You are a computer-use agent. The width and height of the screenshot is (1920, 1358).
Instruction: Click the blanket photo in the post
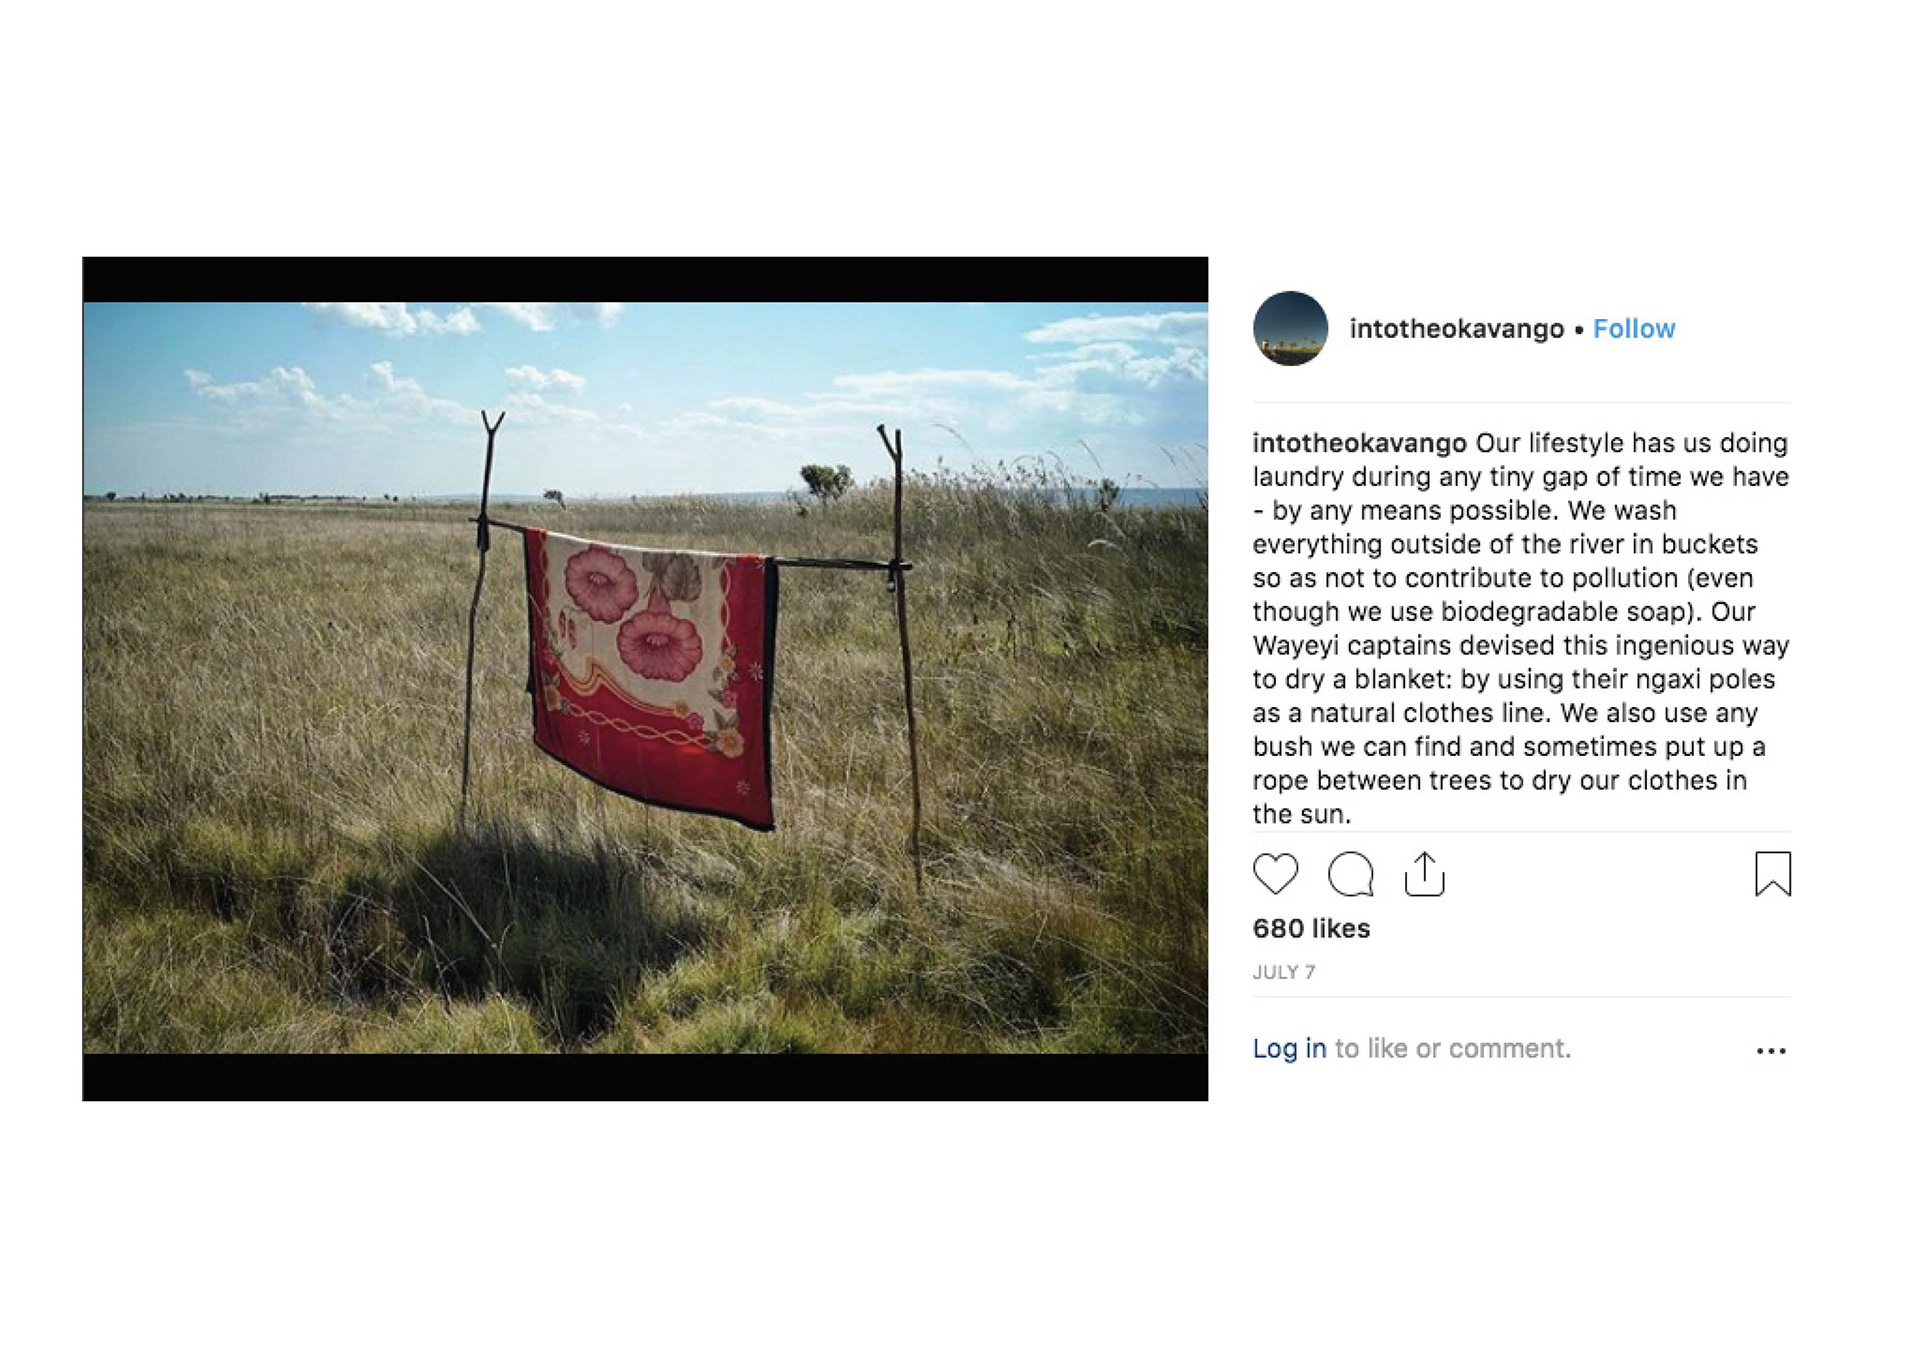click(645, 677)
